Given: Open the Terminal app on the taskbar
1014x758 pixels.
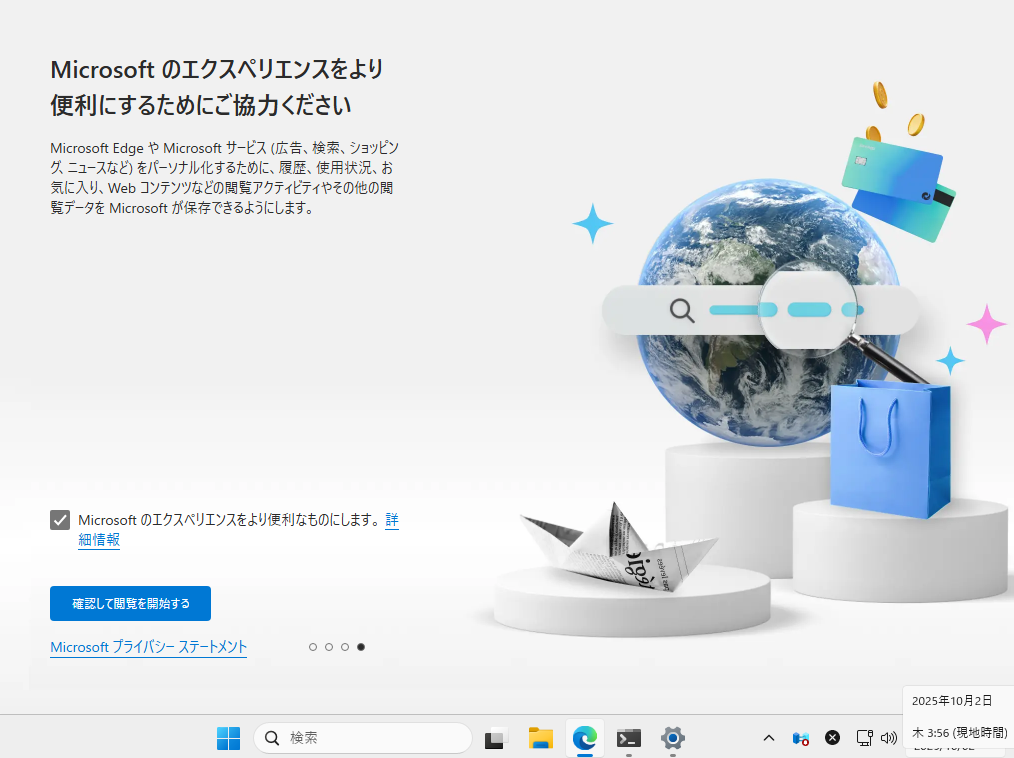Looking at the screenshot, I should click(x=629, y=738).
